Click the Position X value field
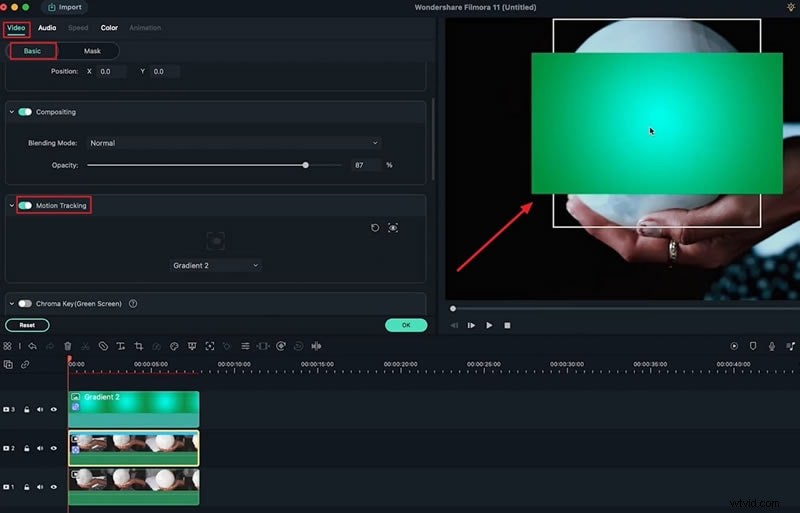 tap(112, 71)
